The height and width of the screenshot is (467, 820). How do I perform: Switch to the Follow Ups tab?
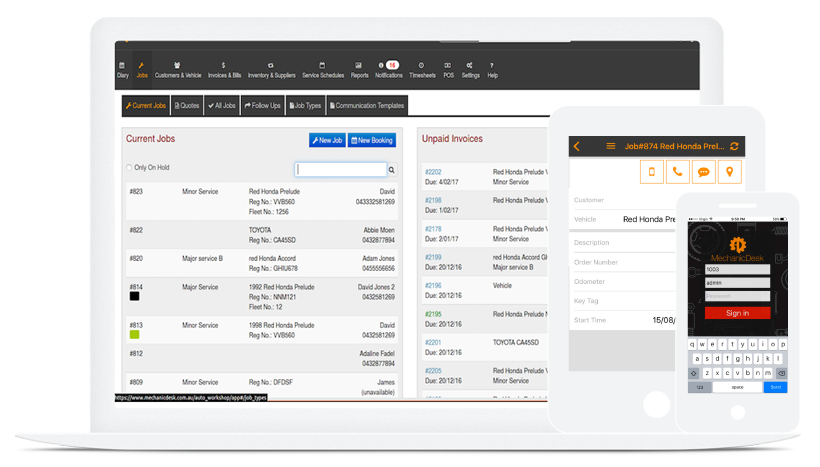[263, 105]
